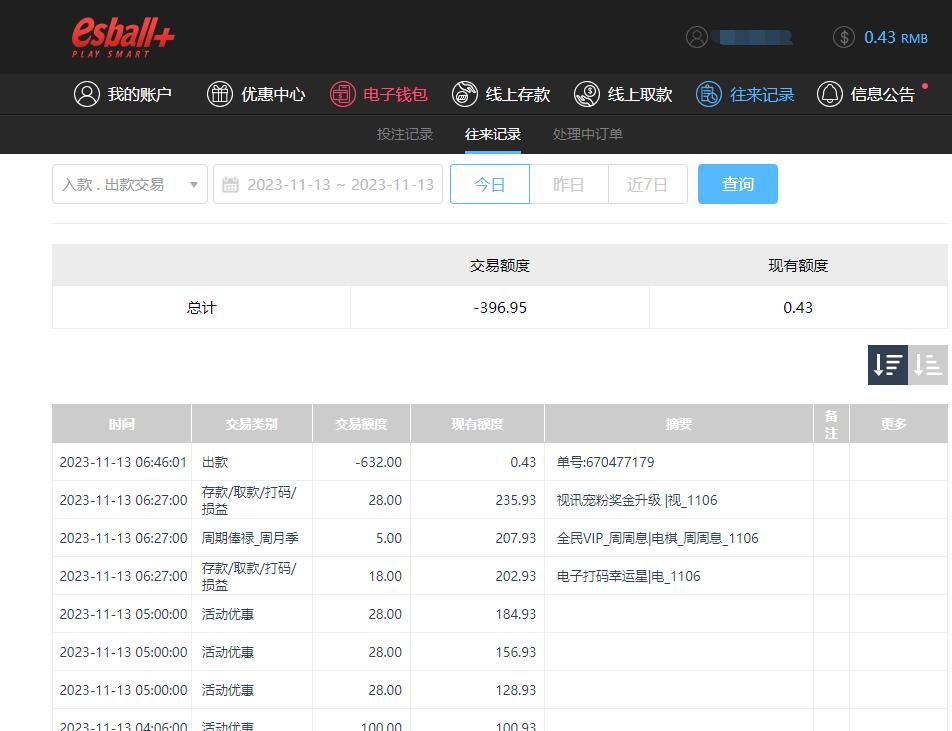Click balance value 156.93
This screenshot has width=952, height=731.
click(515, 652)
